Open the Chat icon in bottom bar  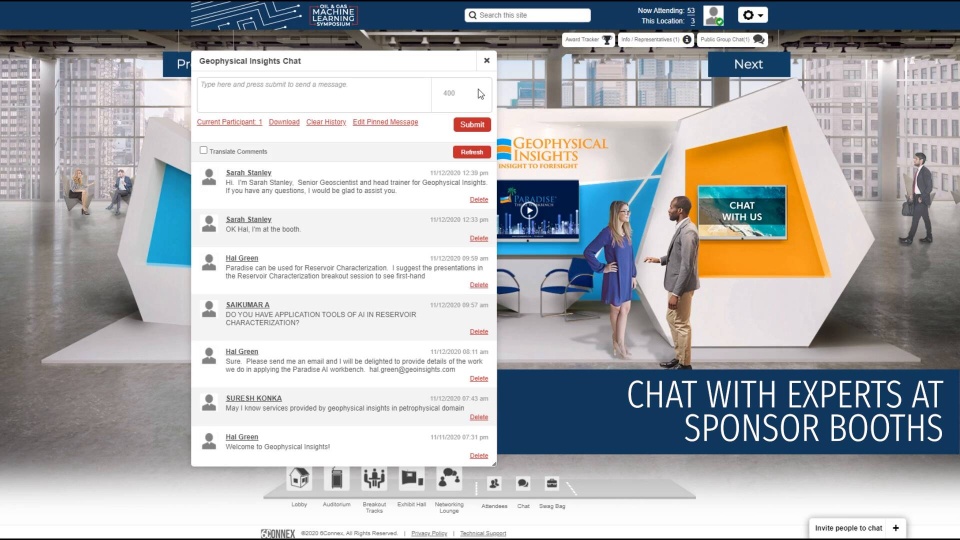[523, 484]
